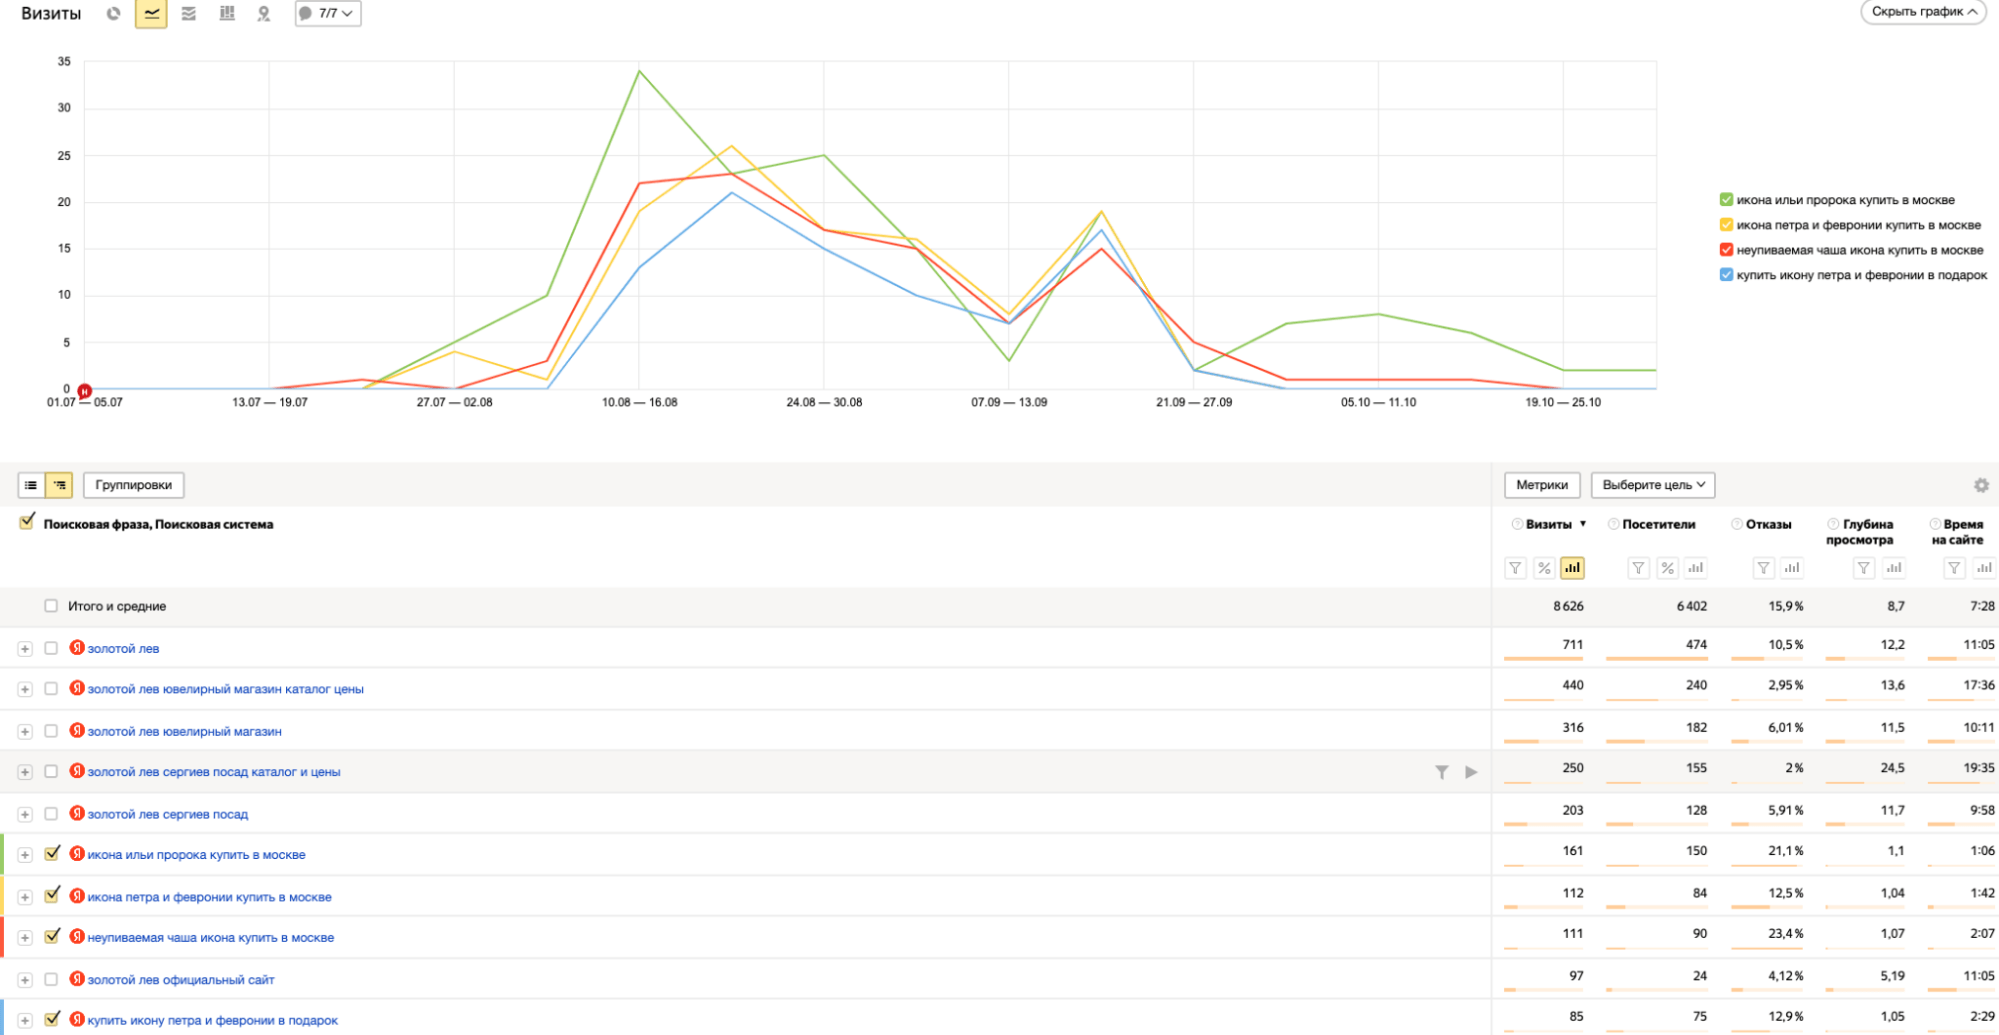Tick checkbox for 'золотой лев' row
The height and width of the screenshot is (1035, 1999).
click(51, 648)
